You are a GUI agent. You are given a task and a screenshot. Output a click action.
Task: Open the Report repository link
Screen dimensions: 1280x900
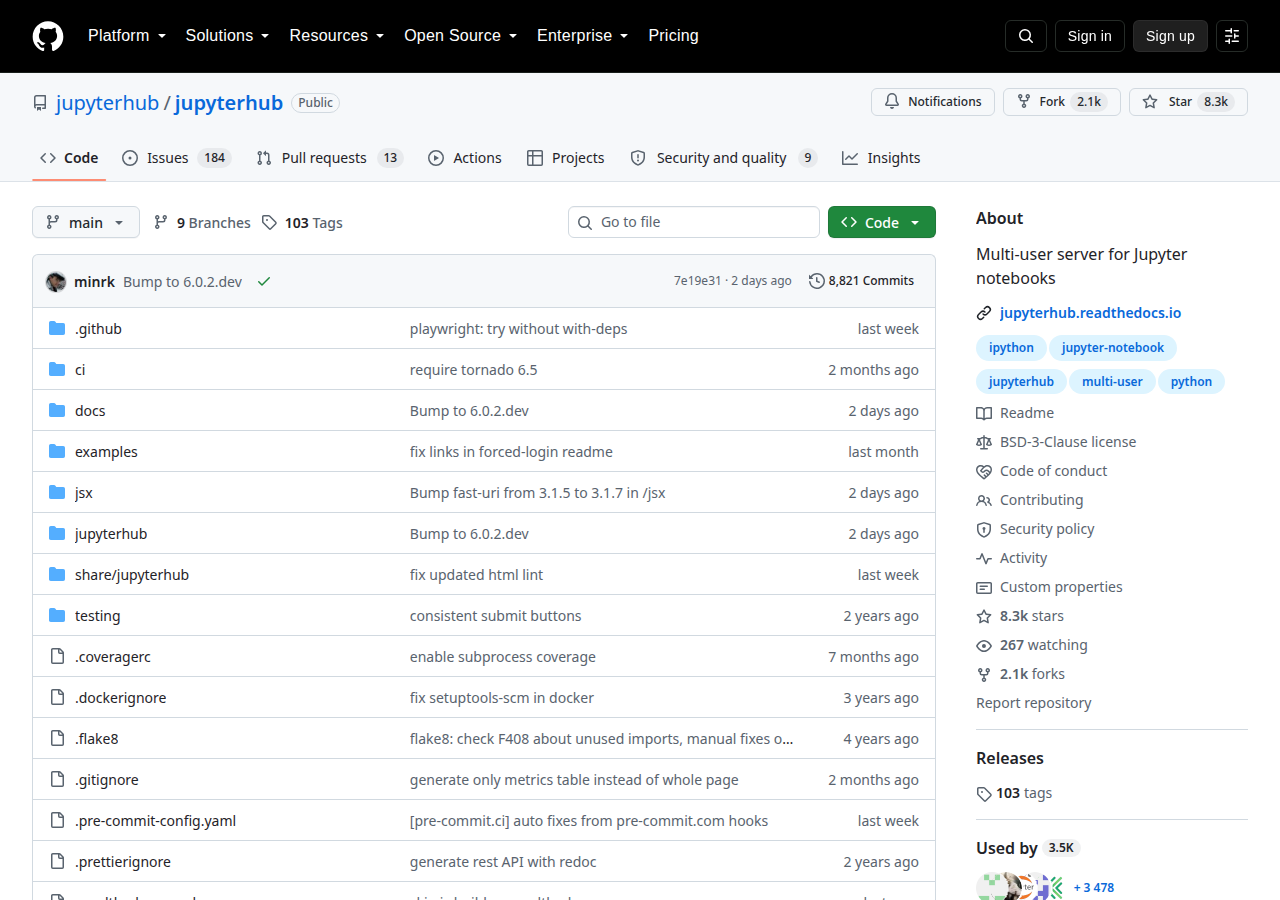pos(1034,703)
